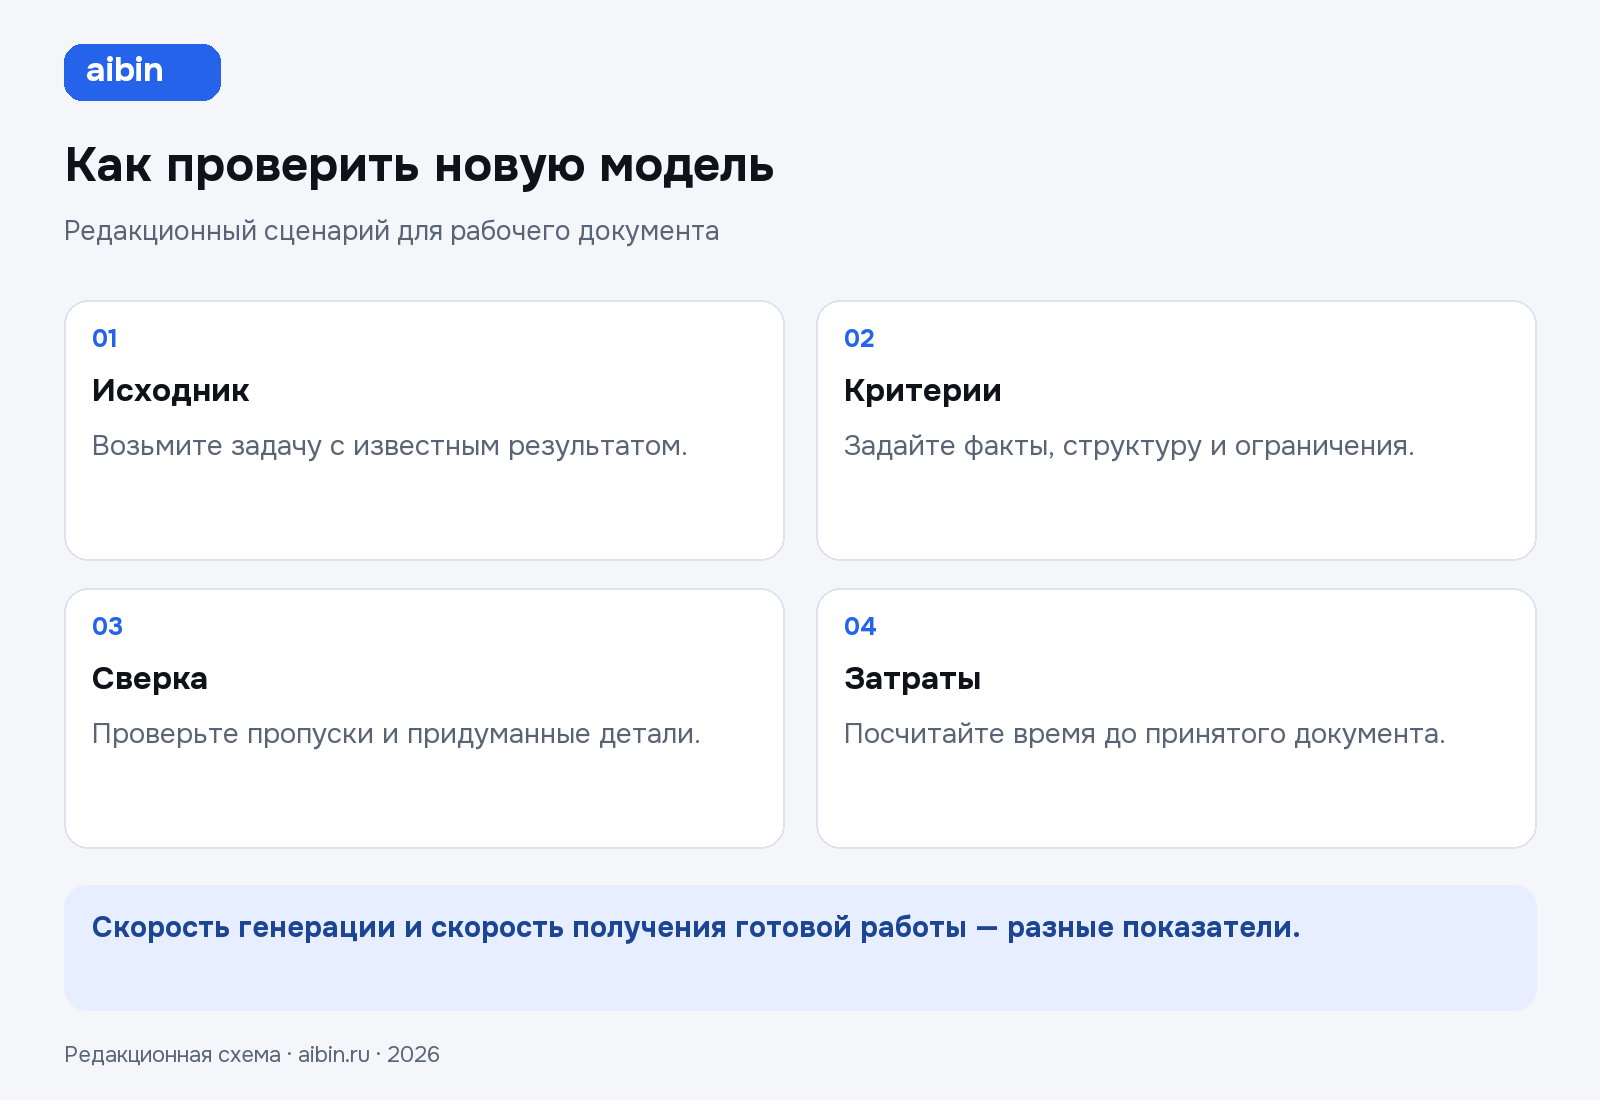Select the heading "Как проверить новую модель"
The height and width of the screenshot is (1100, 1600).
pos(419,166)
